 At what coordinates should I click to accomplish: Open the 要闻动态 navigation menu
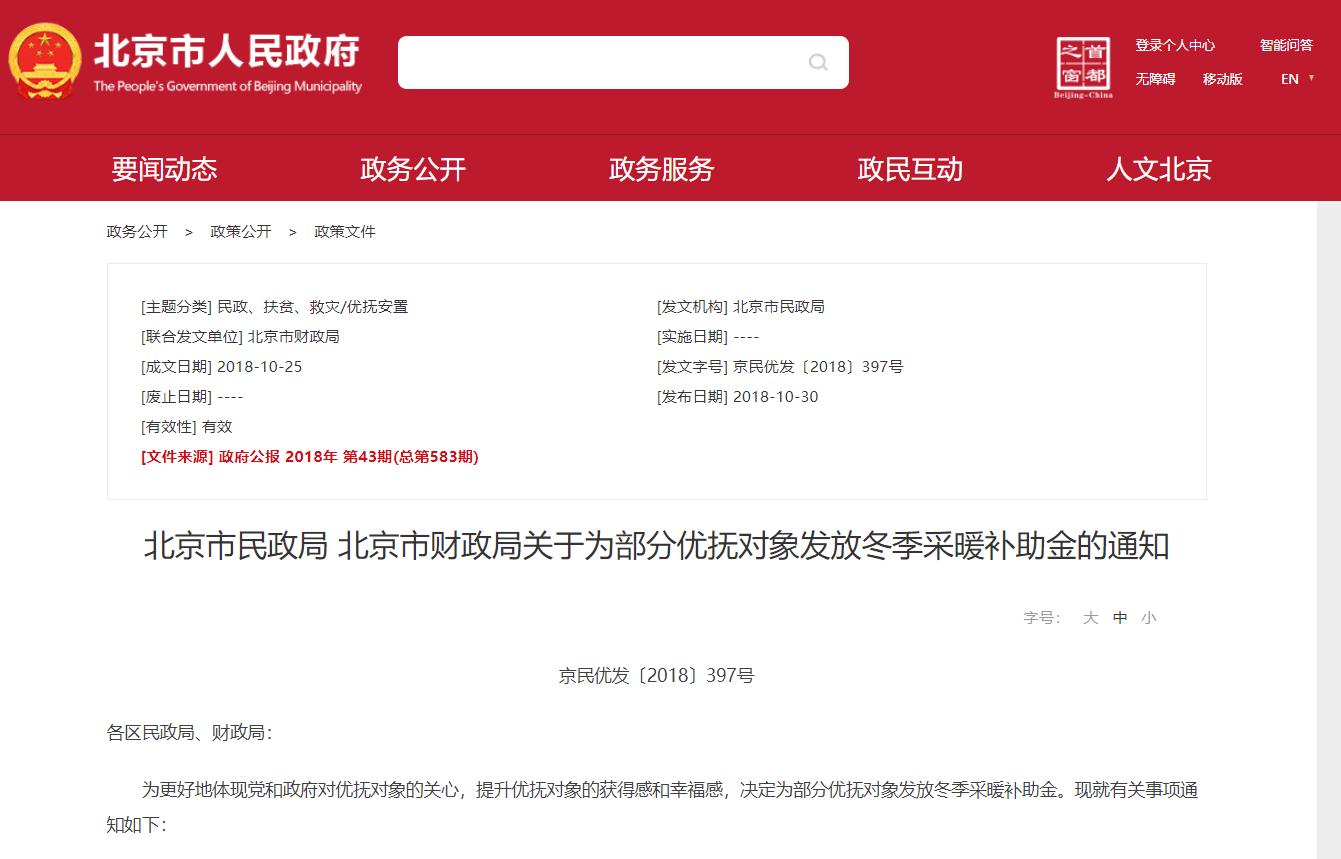click(x=166, y=169)
